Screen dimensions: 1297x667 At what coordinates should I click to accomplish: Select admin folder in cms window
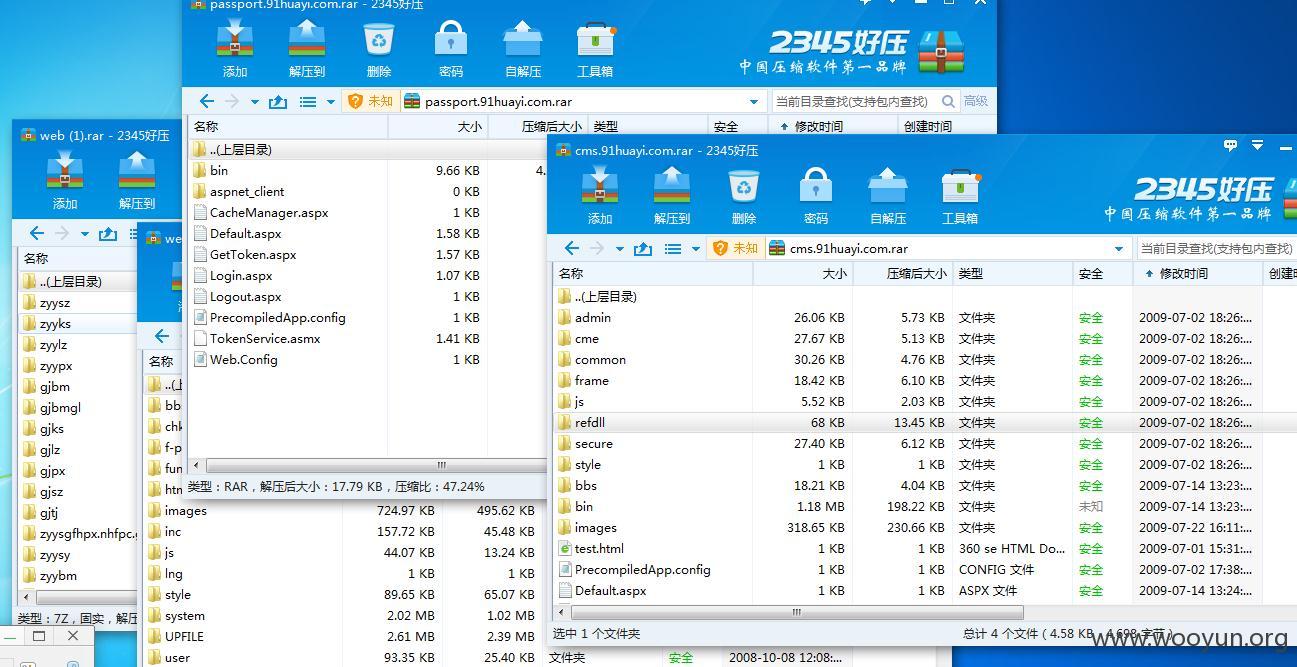click(x=925, y=317)
